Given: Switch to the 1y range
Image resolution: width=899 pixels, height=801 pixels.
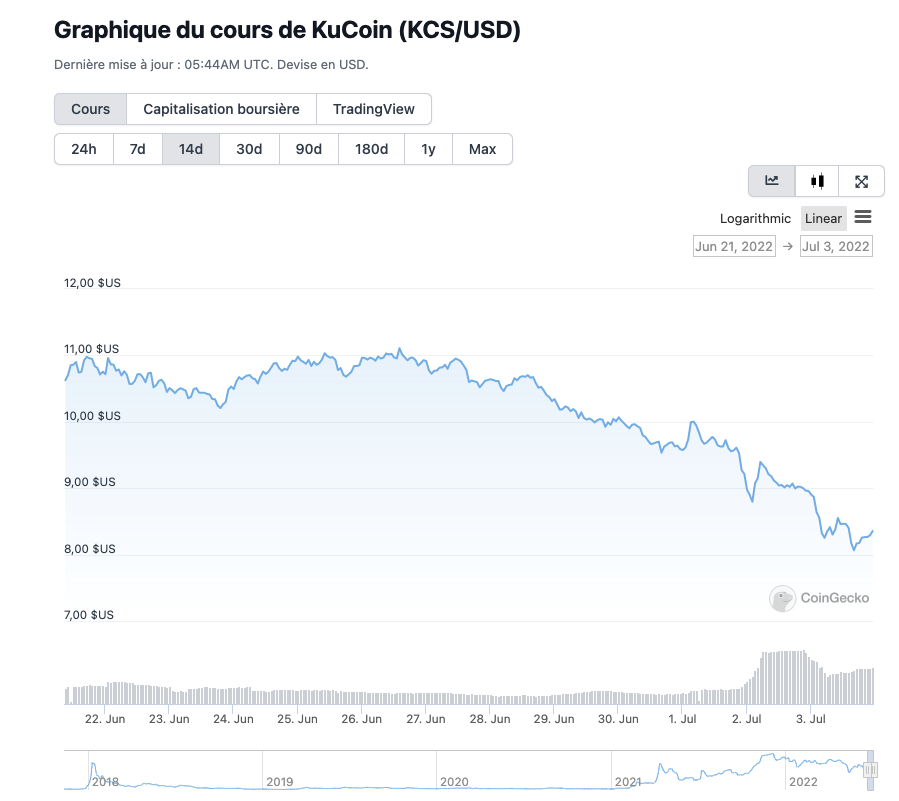Looking at the screenshot, I should click(x=428, y=149).
